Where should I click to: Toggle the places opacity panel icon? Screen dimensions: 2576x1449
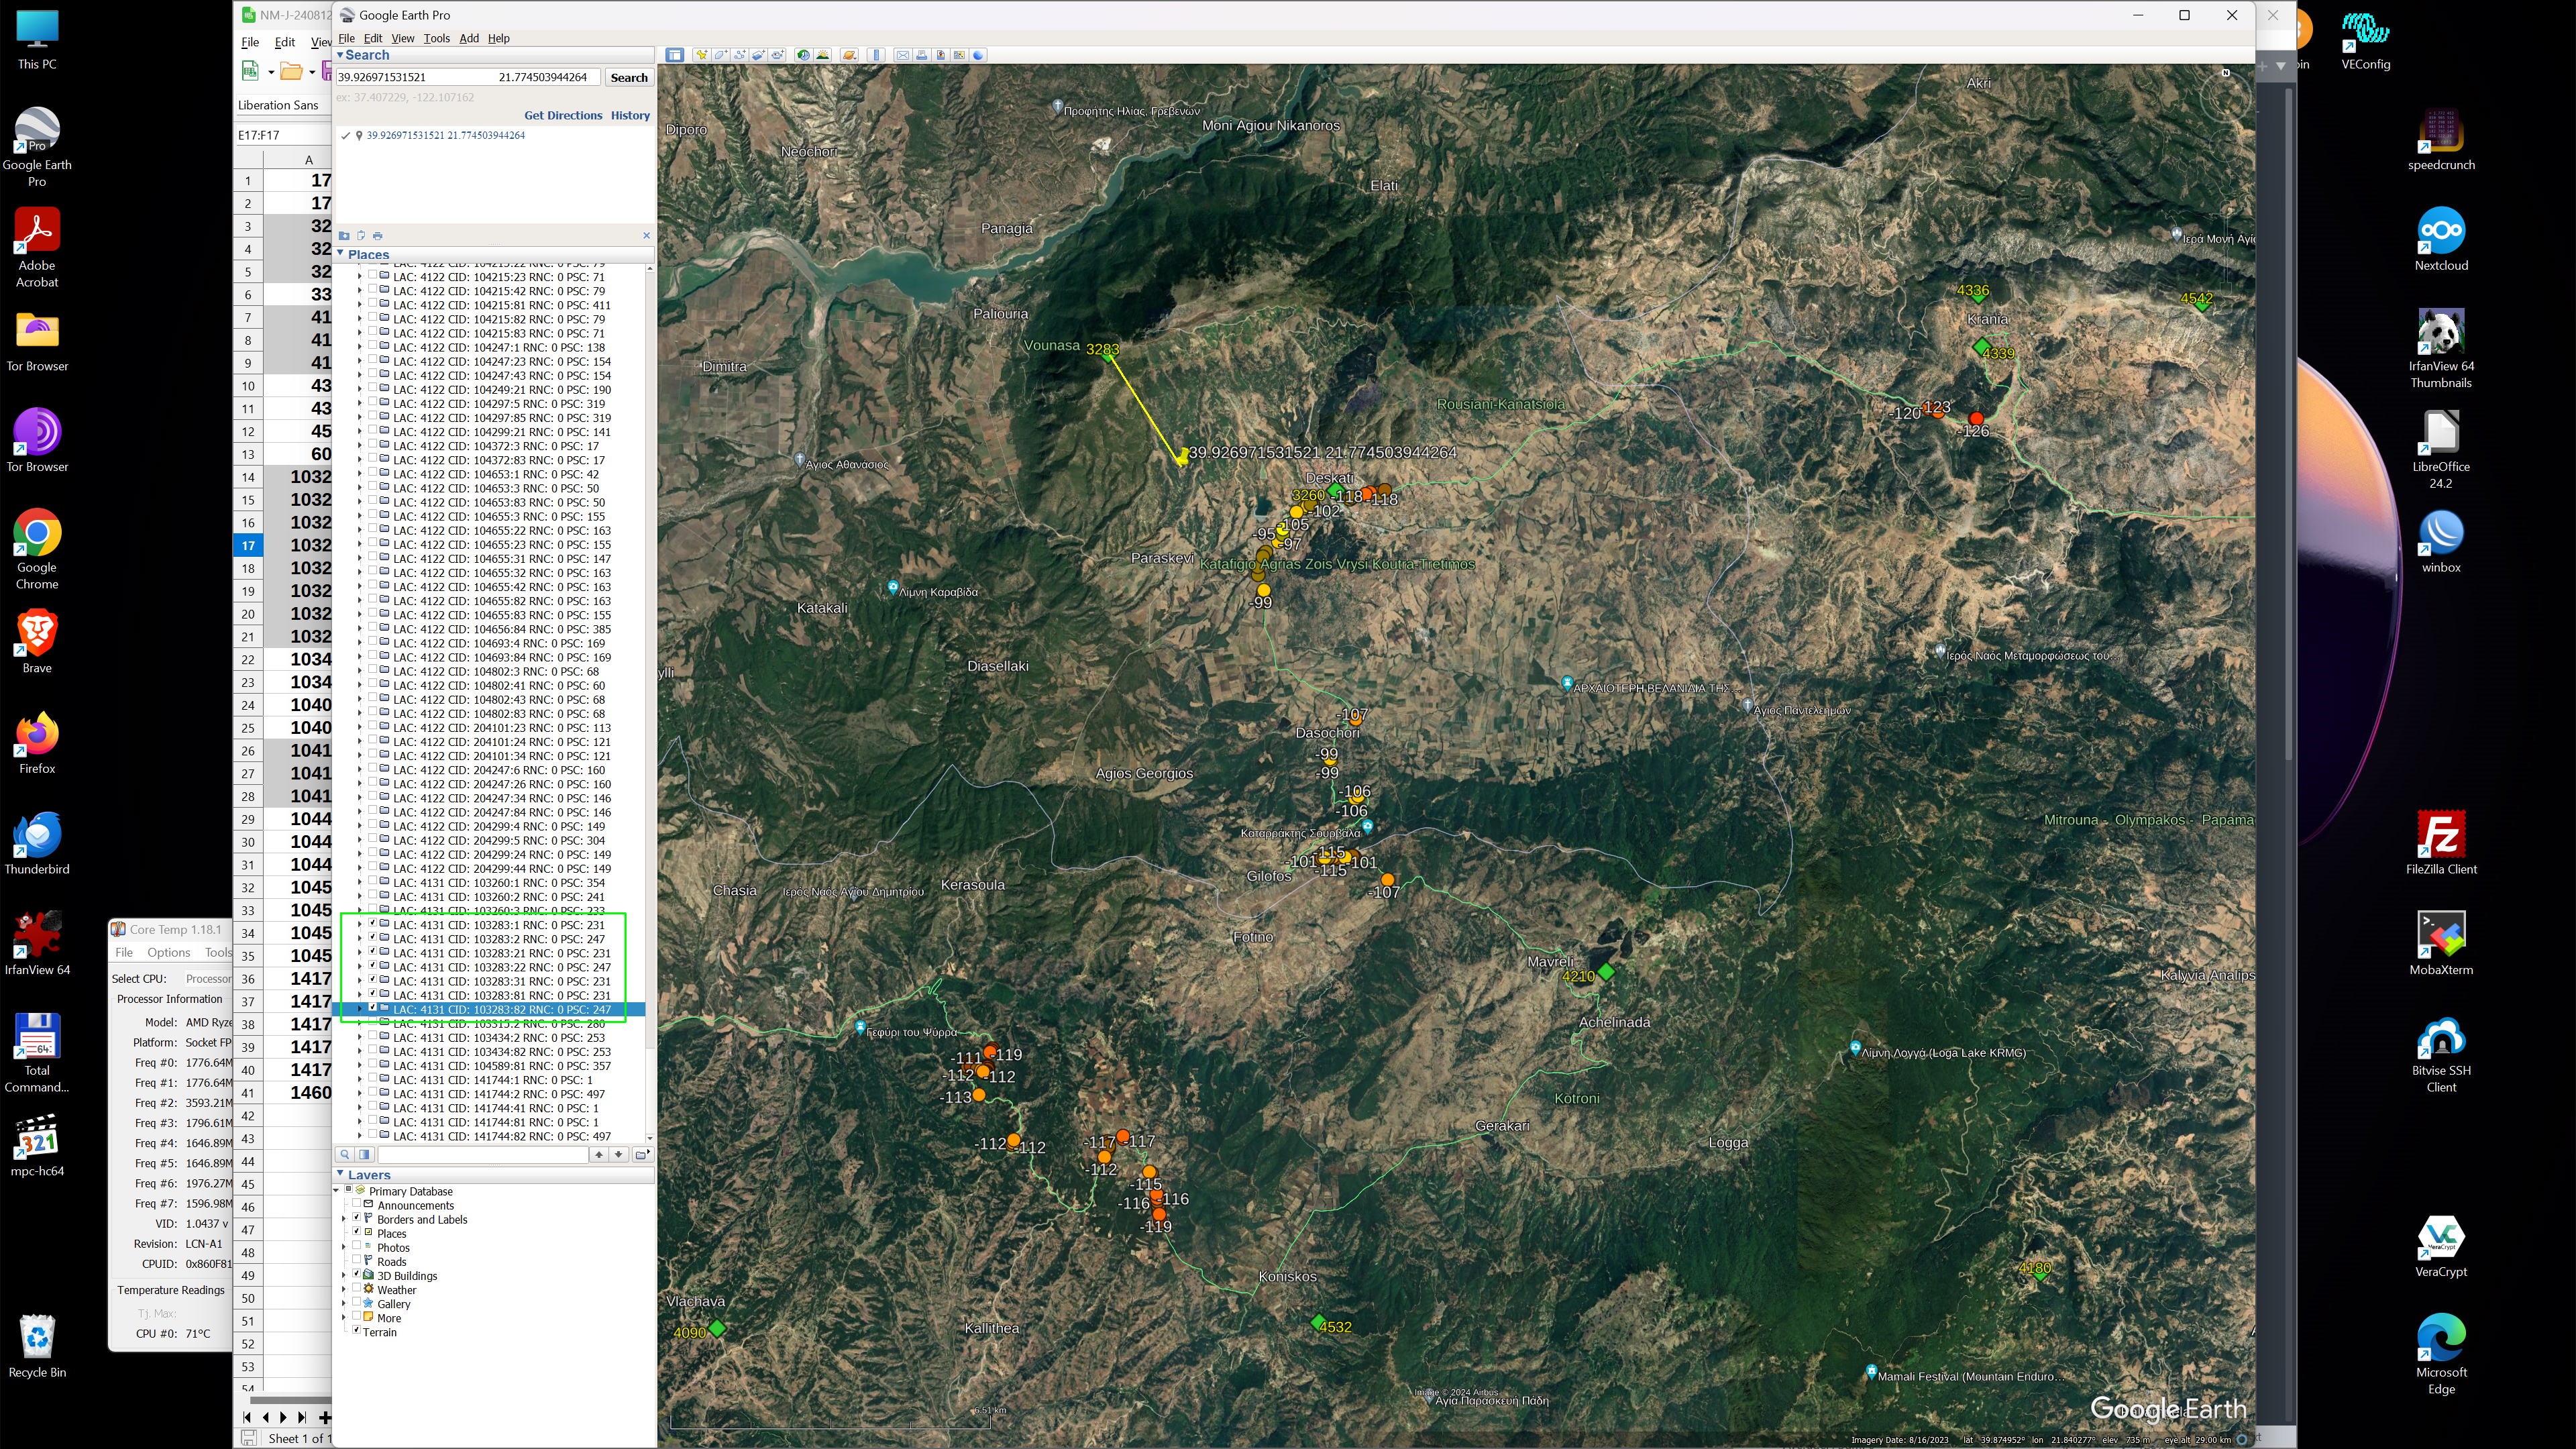click(x=365, y=1154)
